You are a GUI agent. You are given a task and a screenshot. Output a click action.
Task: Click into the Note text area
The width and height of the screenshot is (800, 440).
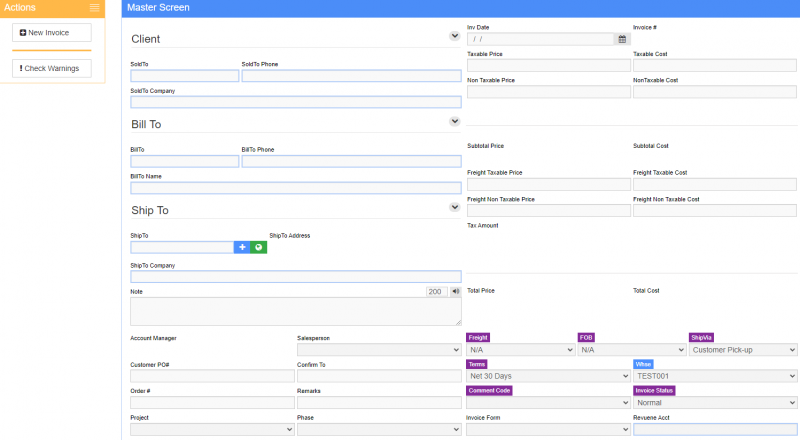[296, 311]
